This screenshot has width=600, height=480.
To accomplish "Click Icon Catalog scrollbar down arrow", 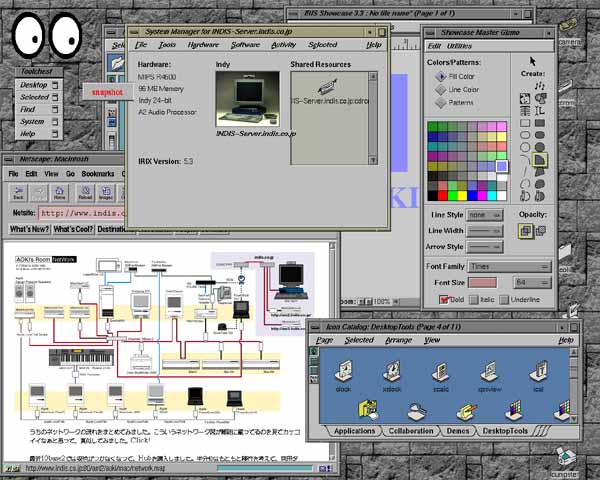I will [573, 418].
